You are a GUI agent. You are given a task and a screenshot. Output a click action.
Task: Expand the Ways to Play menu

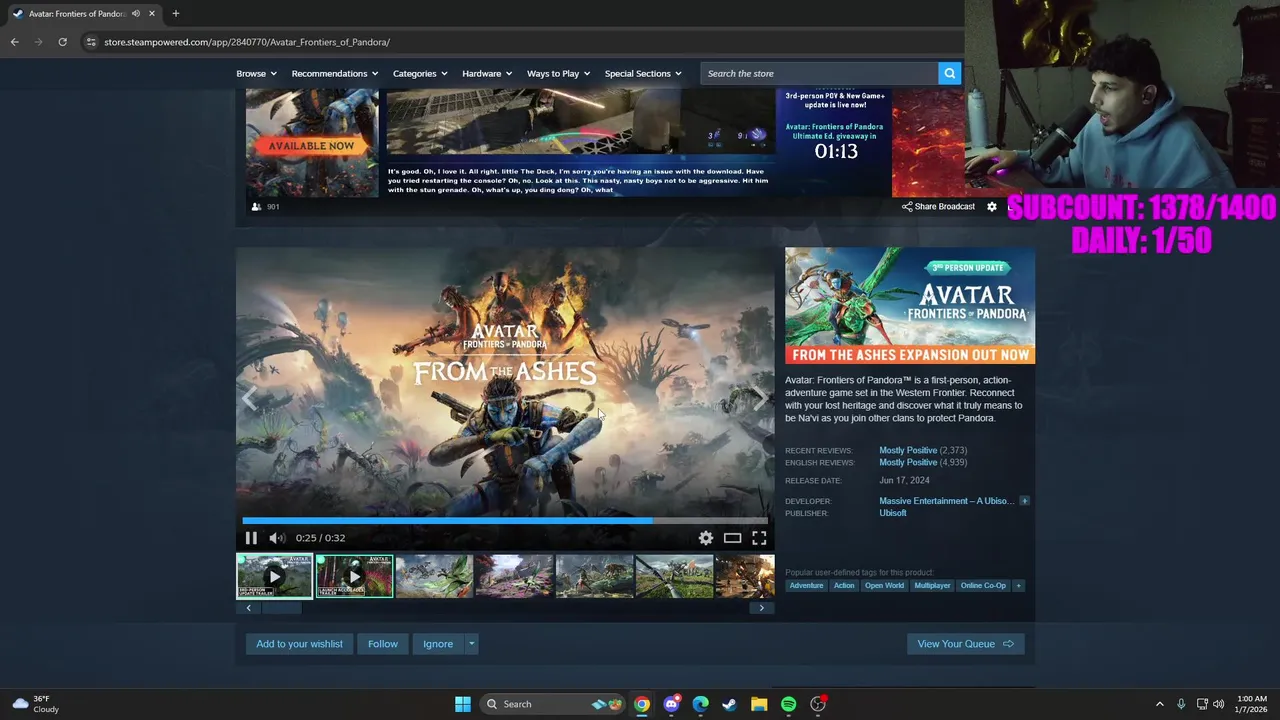558,73
